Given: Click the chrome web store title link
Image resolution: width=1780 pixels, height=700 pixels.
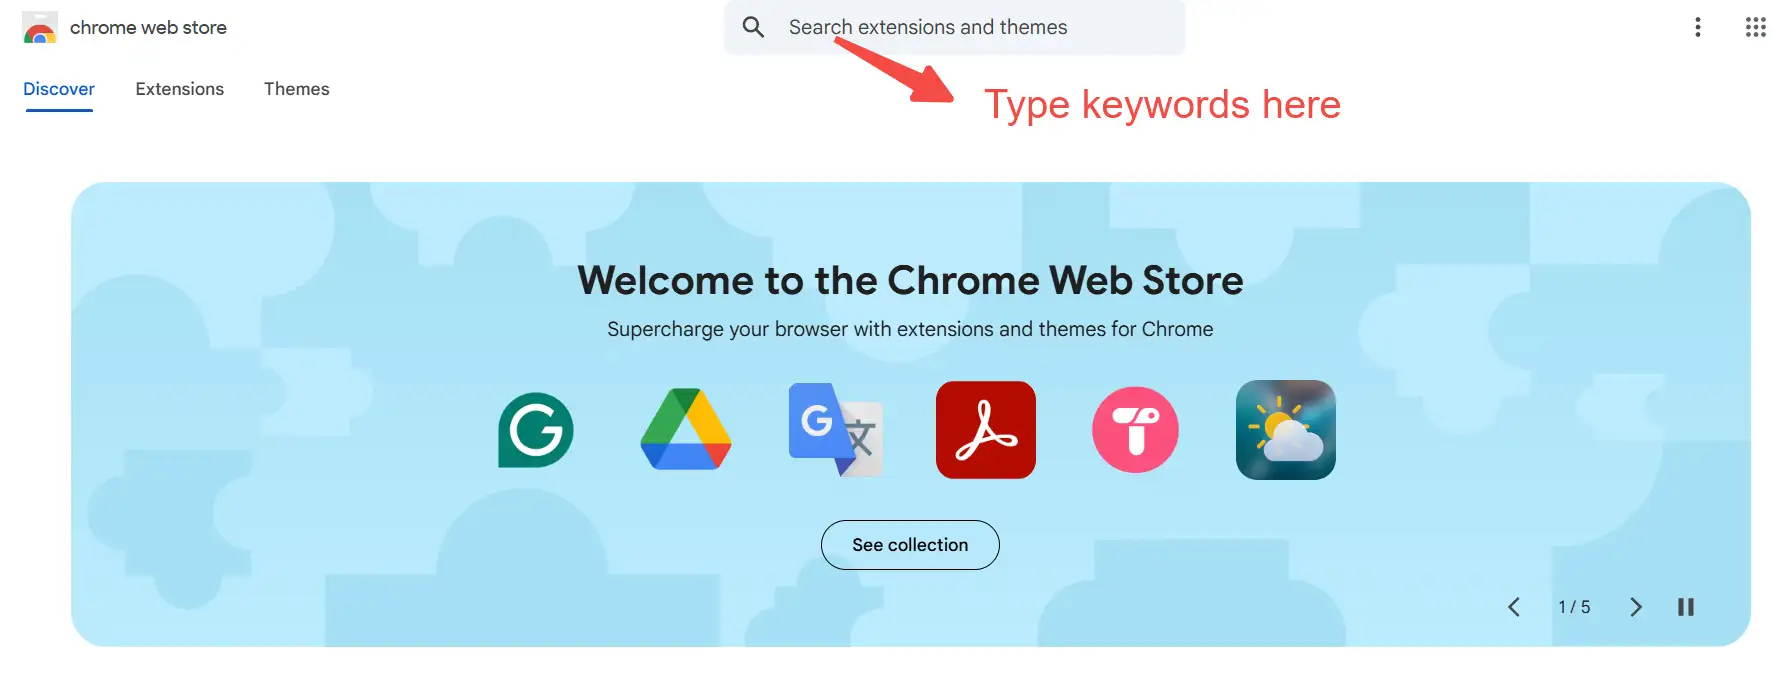Looking at the screenshot, I should click(x=148, y=28).
